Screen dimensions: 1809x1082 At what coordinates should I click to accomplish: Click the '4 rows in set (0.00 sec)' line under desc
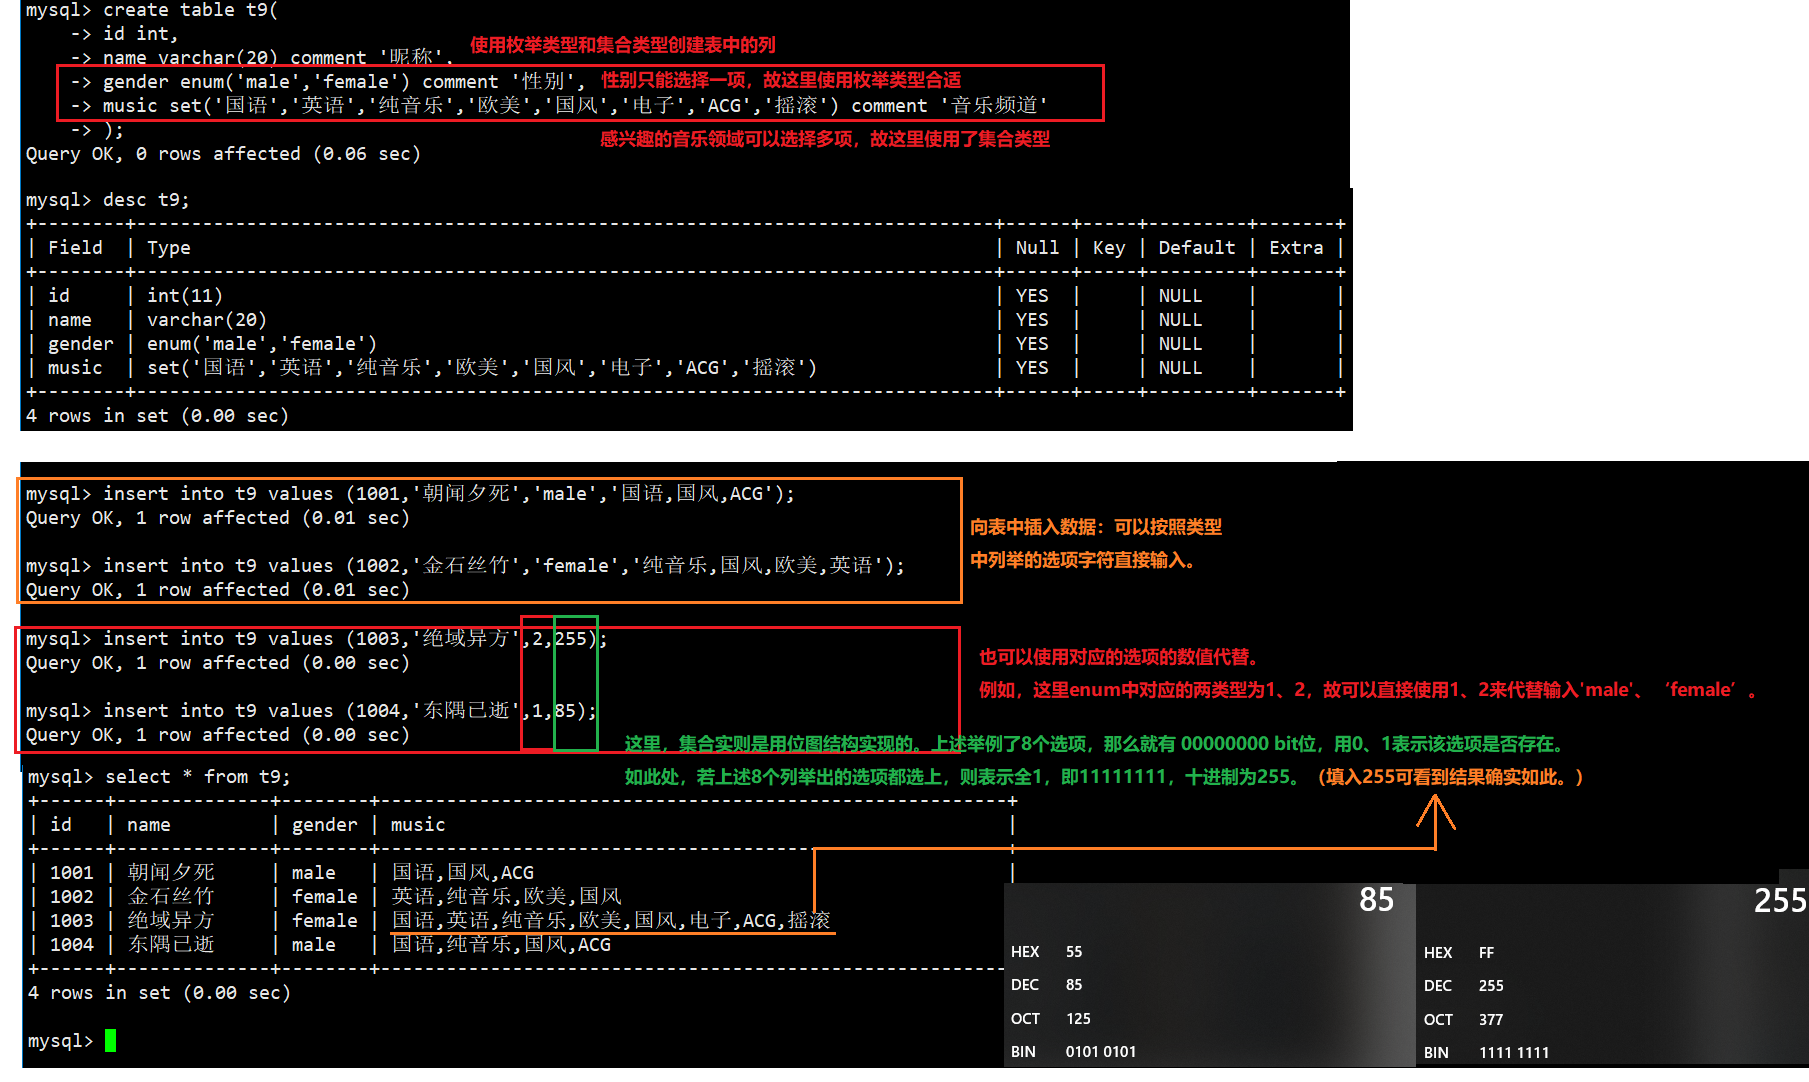[157, 416]
